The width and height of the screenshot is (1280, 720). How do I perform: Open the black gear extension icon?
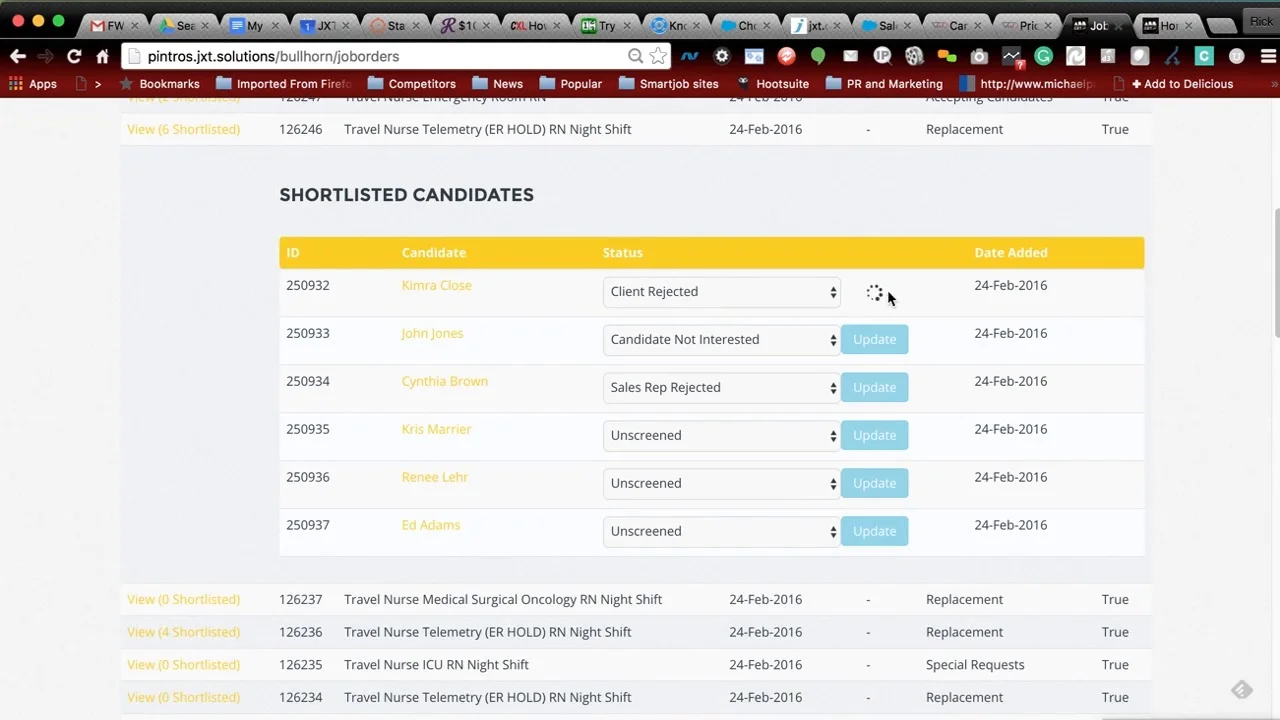(722, 57)
